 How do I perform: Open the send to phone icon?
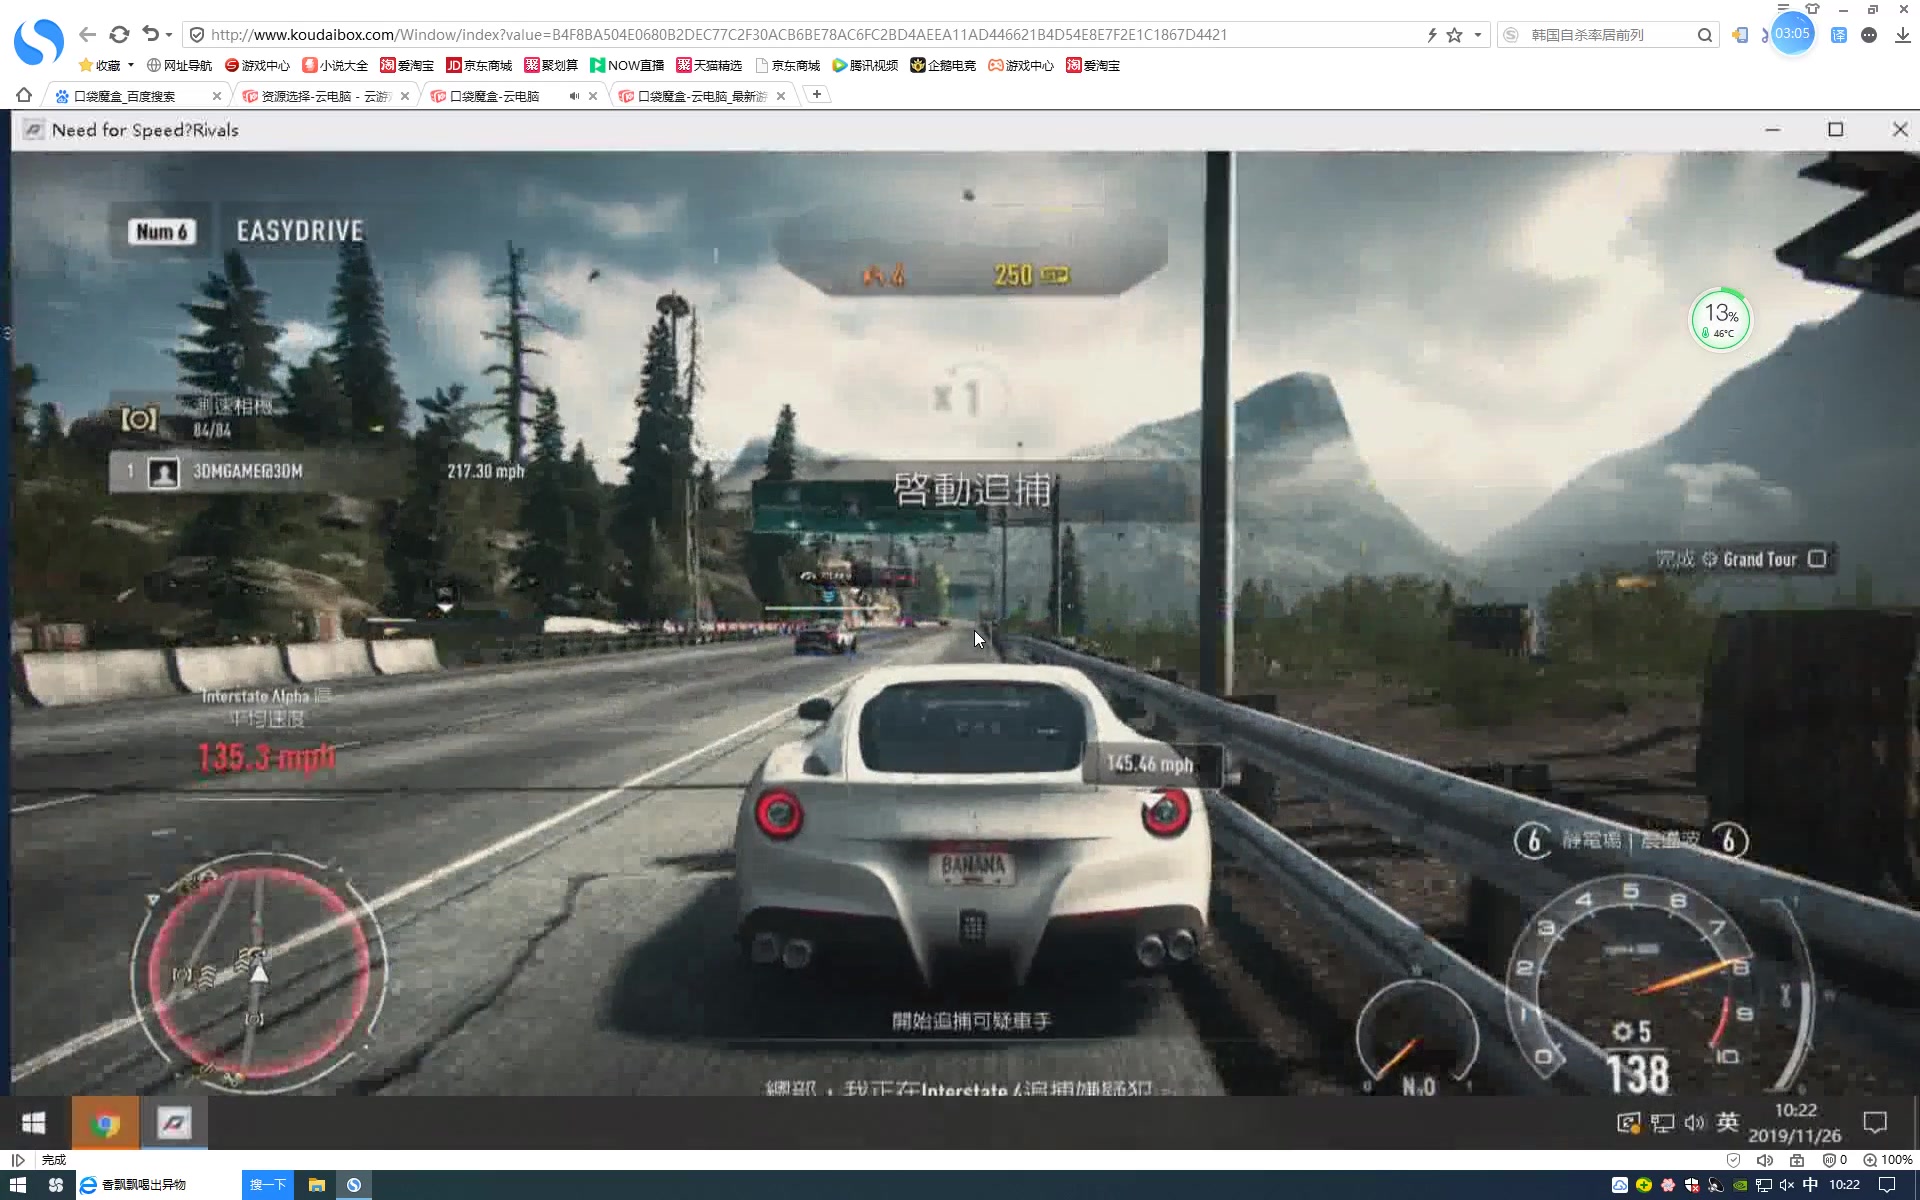tap(1740, 35)
